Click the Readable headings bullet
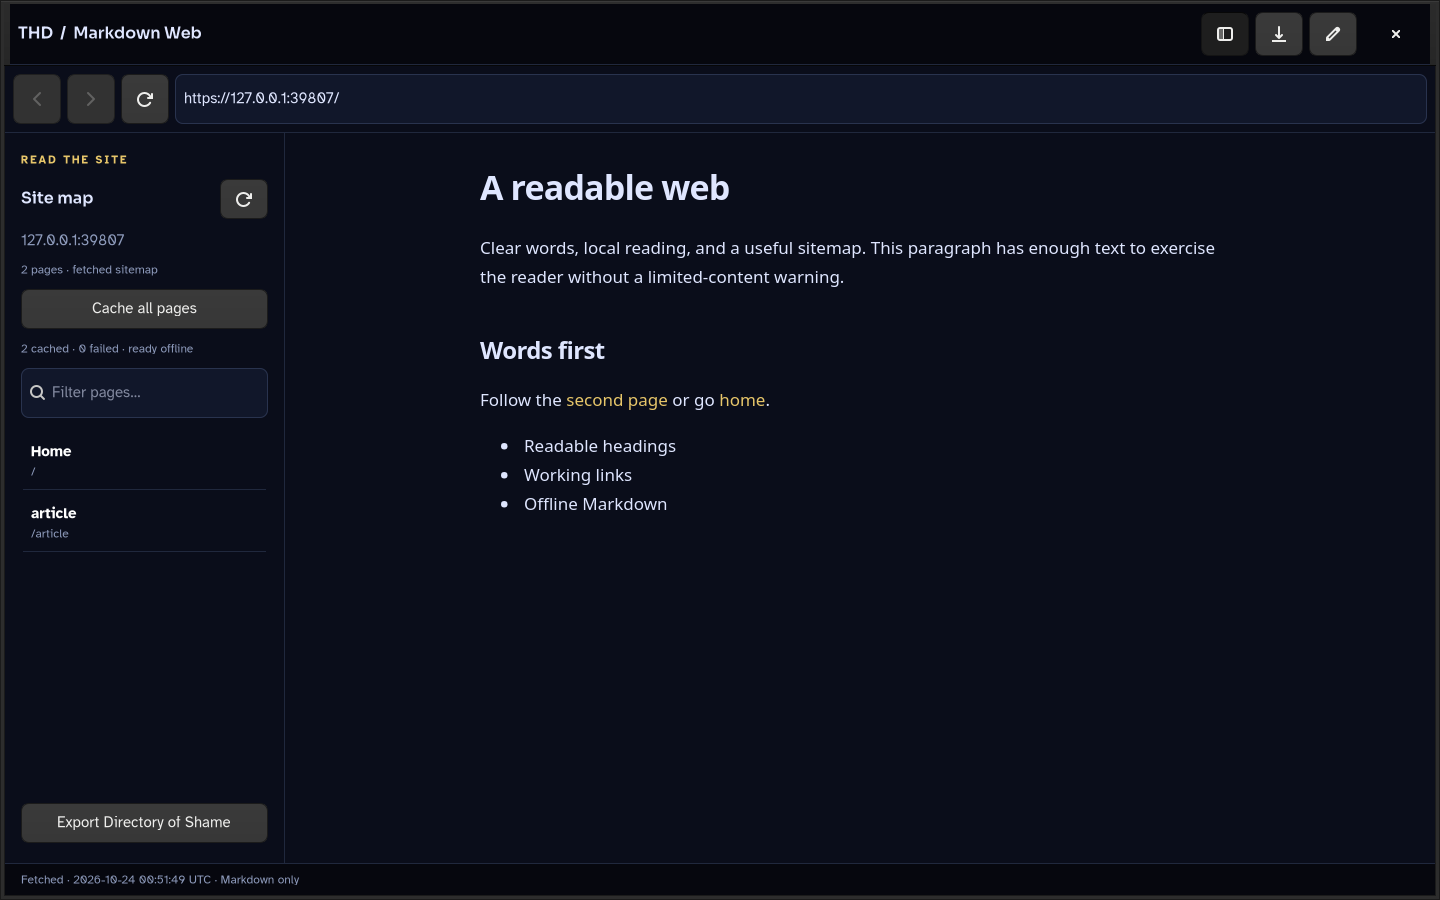This screenshot has width=1440, height=900. 600,446
